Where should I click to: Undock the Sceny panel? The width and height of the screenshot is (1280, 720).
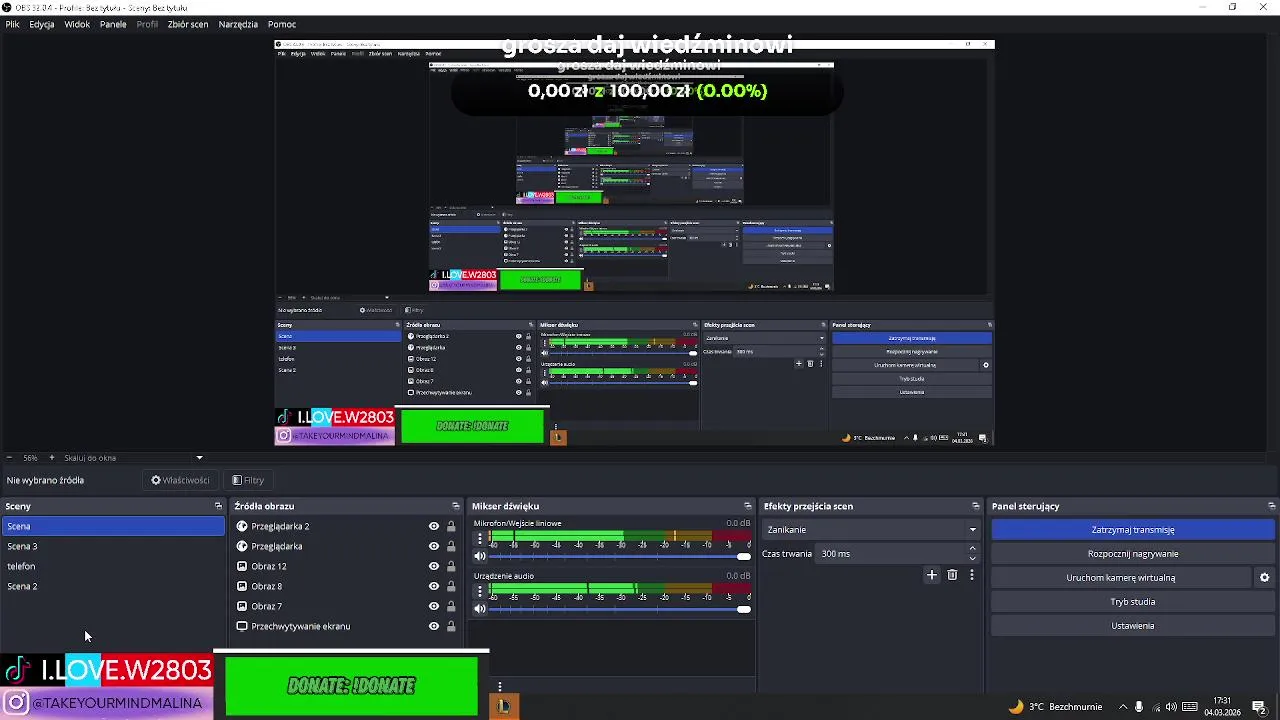click(218, 506)
